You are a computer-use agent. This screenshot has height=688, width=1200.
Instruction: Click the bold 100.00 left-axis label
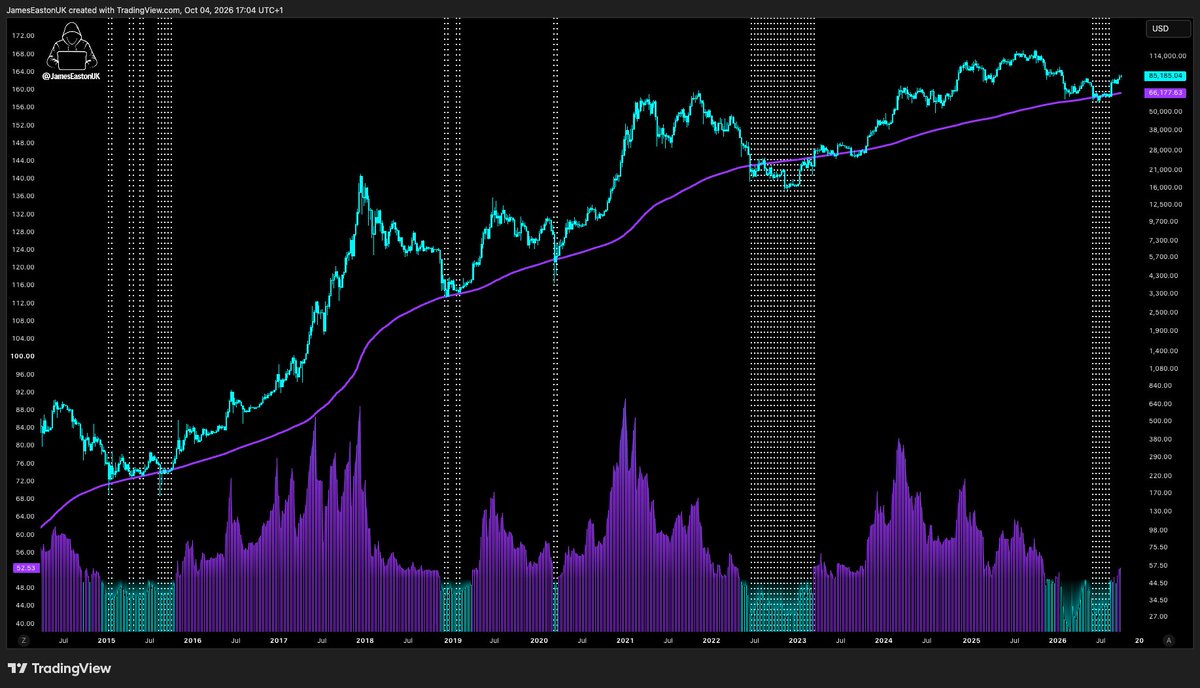pos(24,355)
